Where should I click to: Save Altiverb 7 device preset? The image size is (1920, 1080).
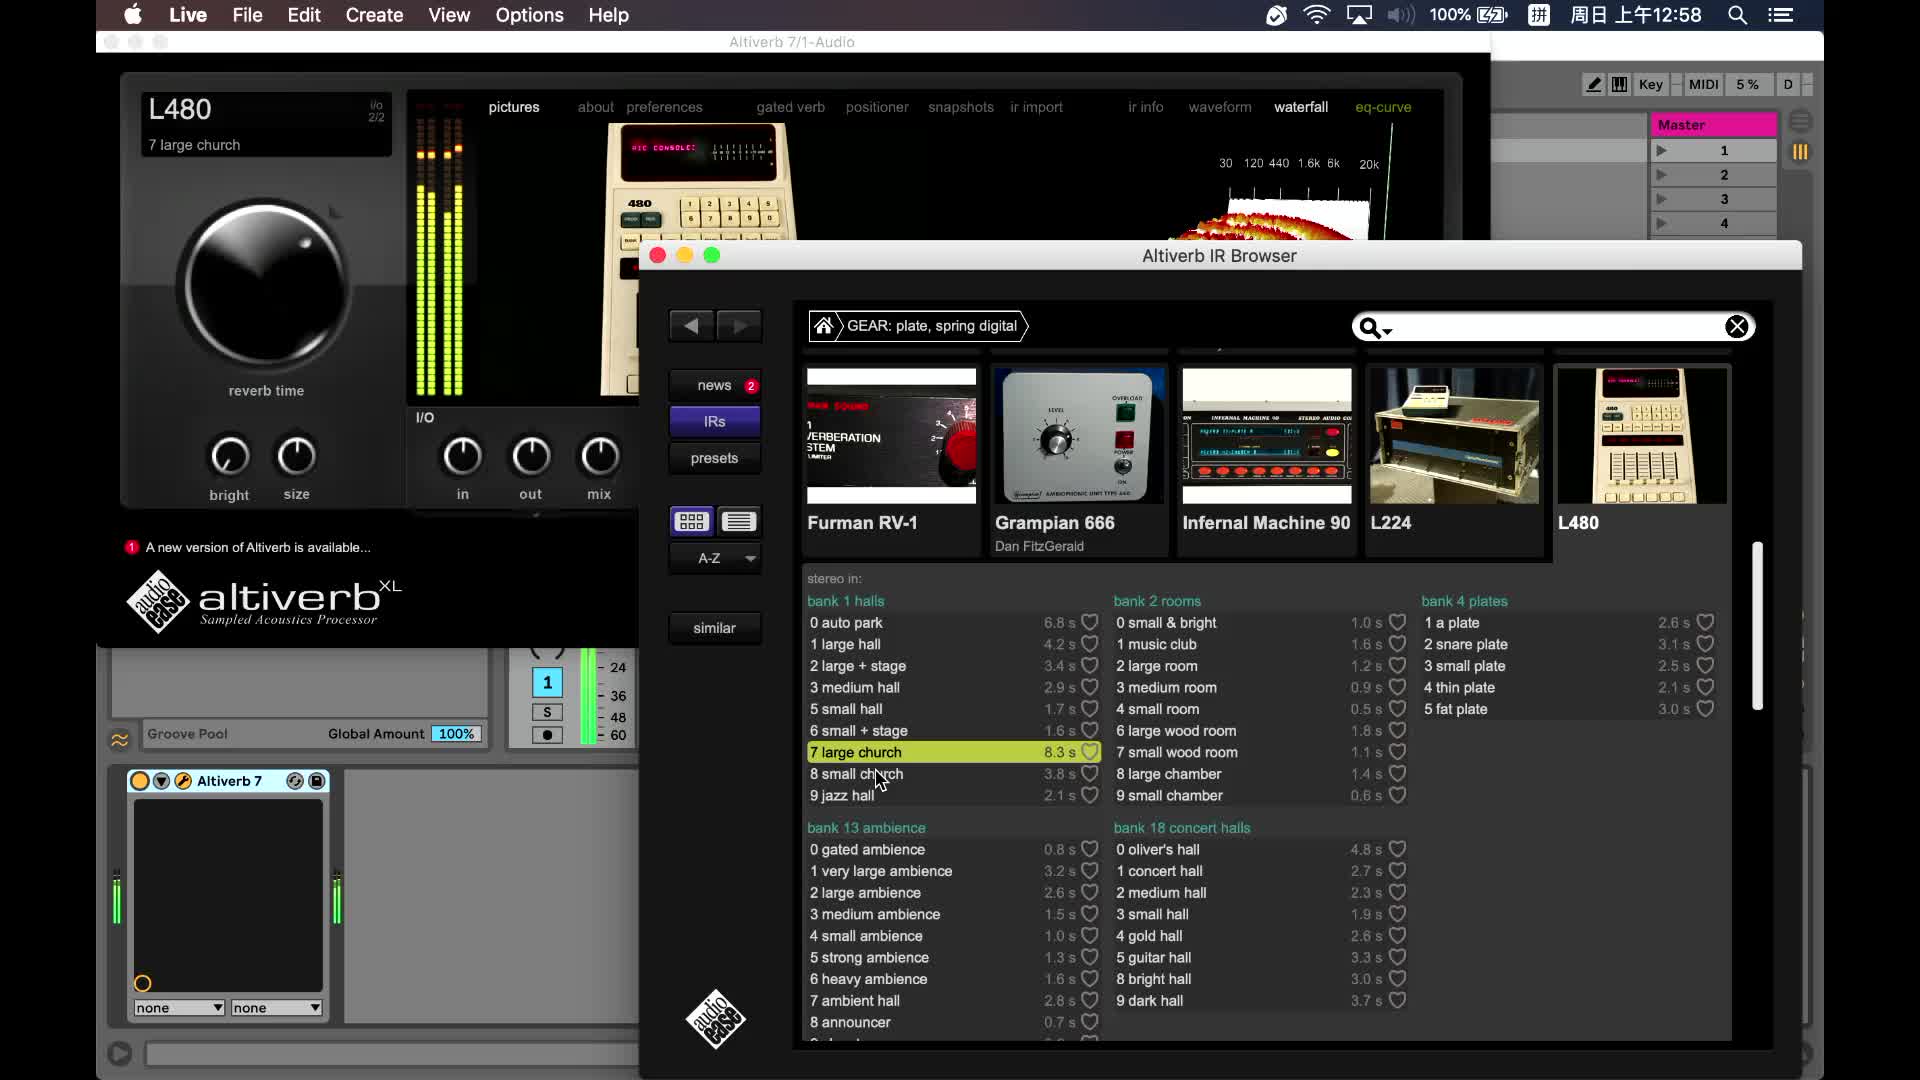[317, 781]
